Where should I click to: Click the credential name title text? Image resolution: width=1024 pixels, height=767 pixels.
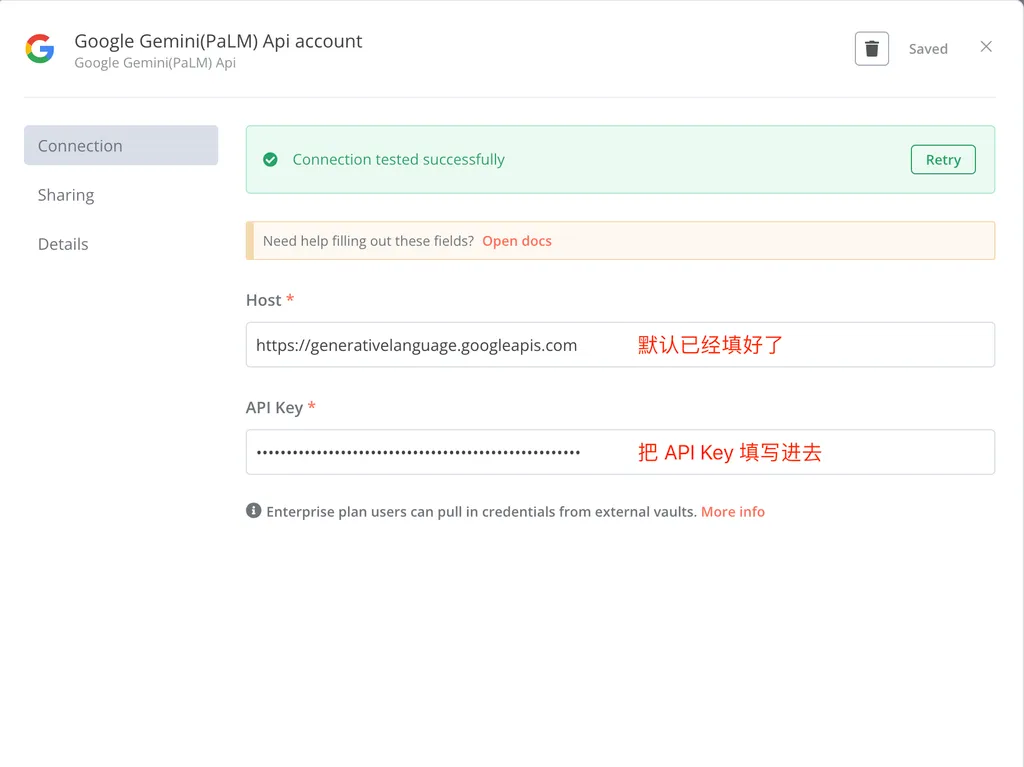218,41
